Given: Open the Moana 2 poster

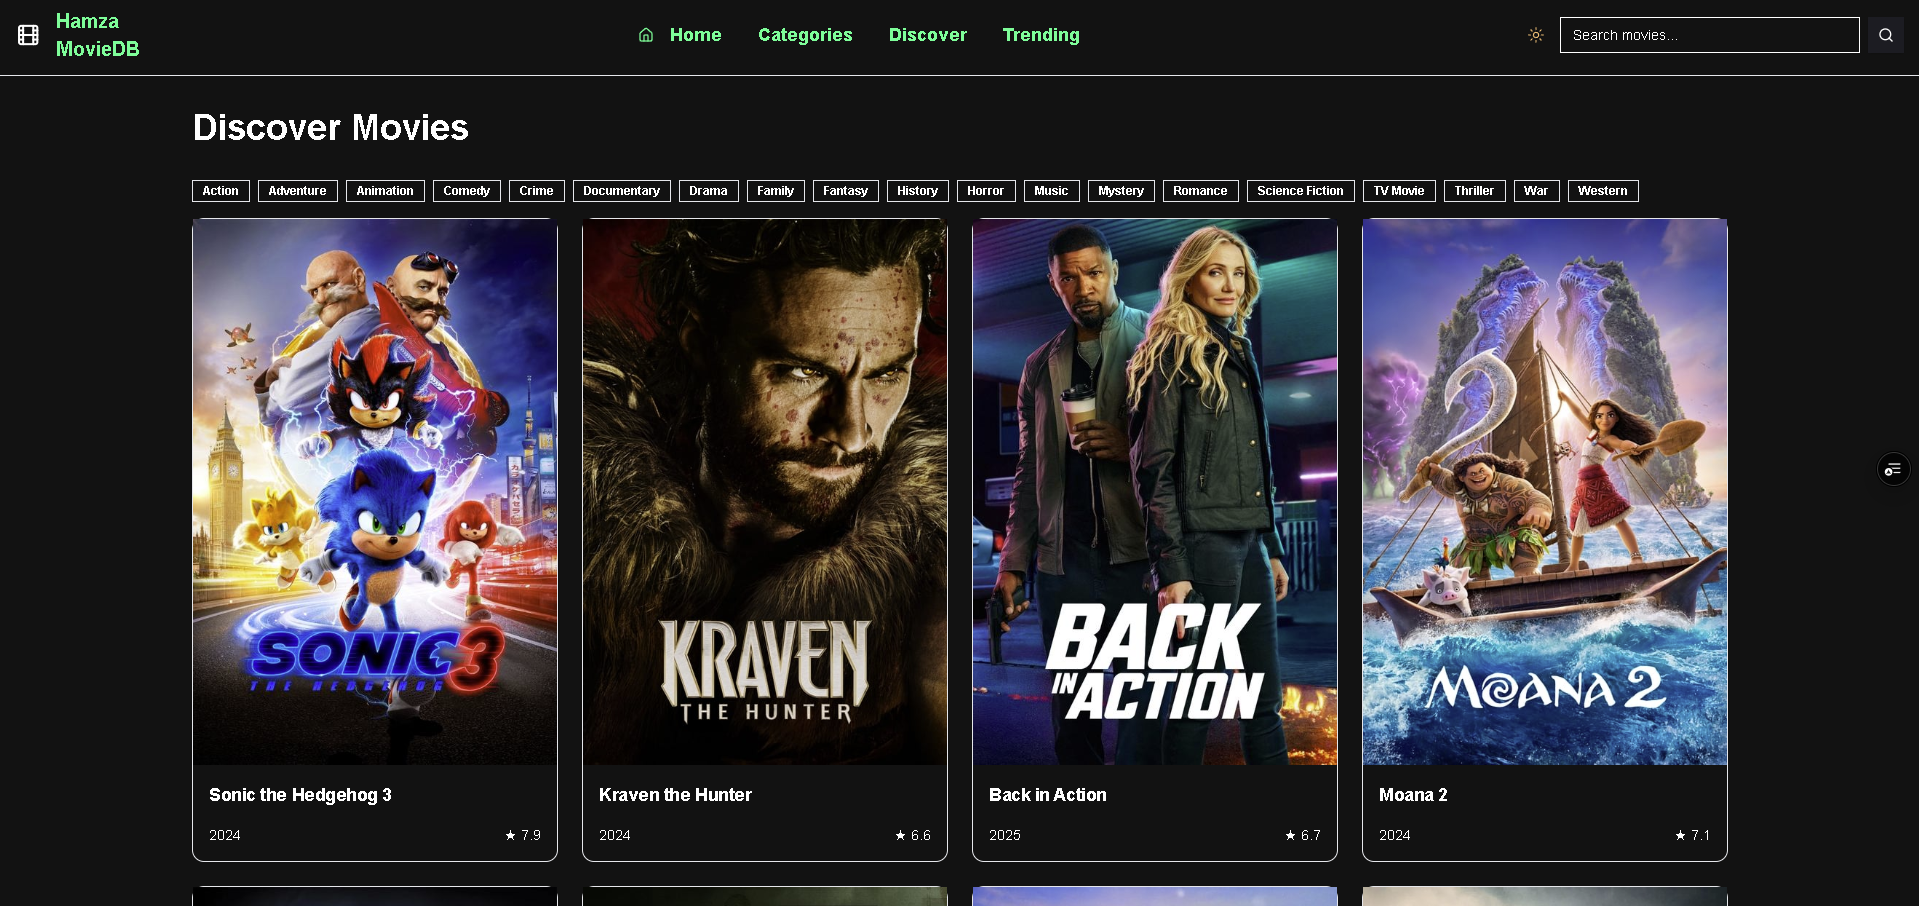Looking at the screenshot, I should [x=1545, y=492].
